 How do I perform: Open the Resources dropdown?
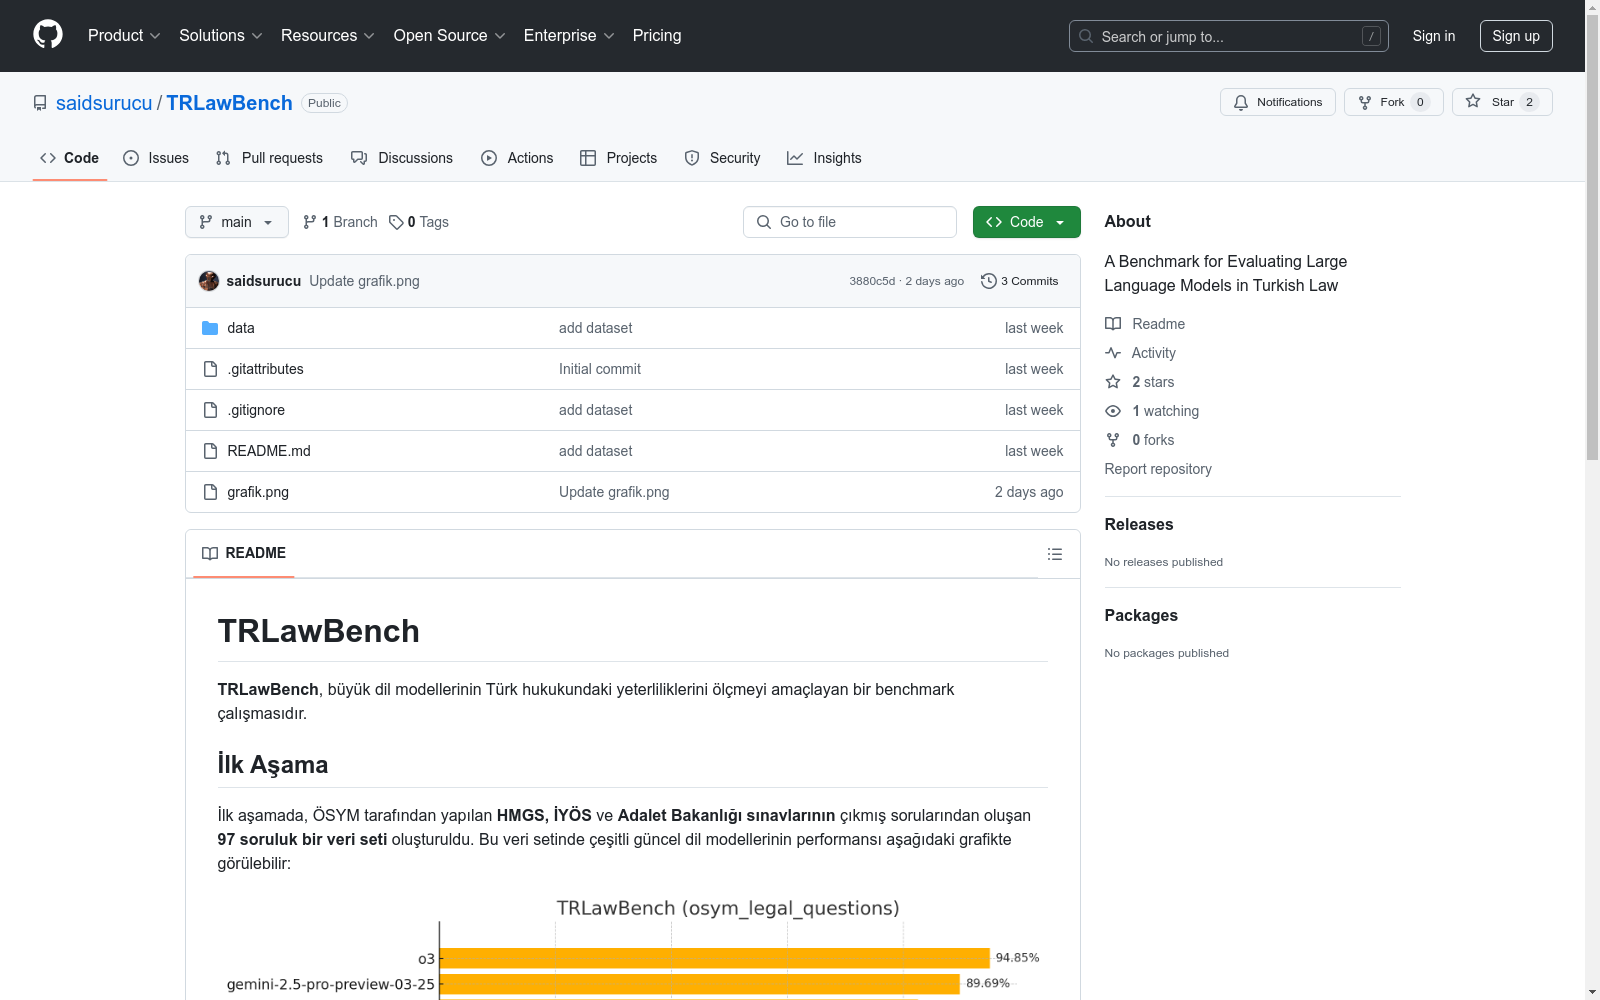pos(328,35)
